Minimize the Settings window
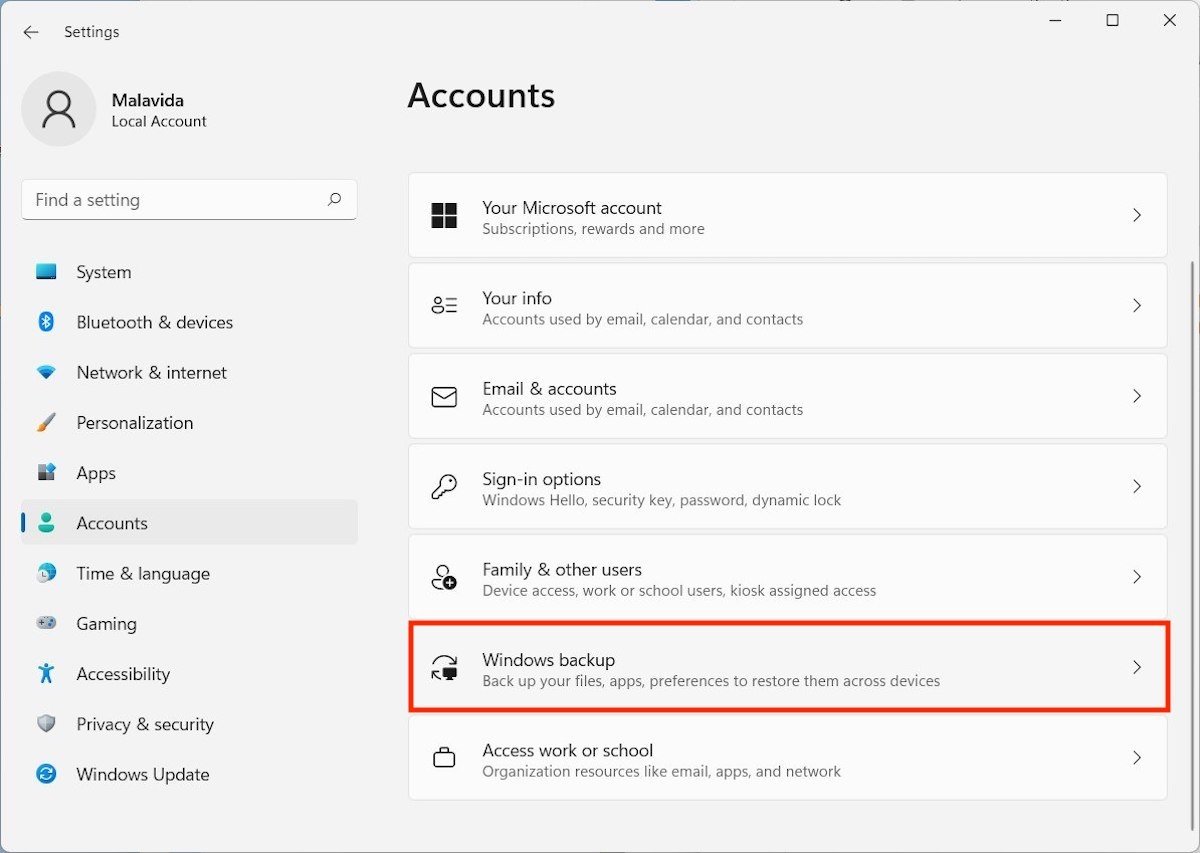 (1055, 20)
